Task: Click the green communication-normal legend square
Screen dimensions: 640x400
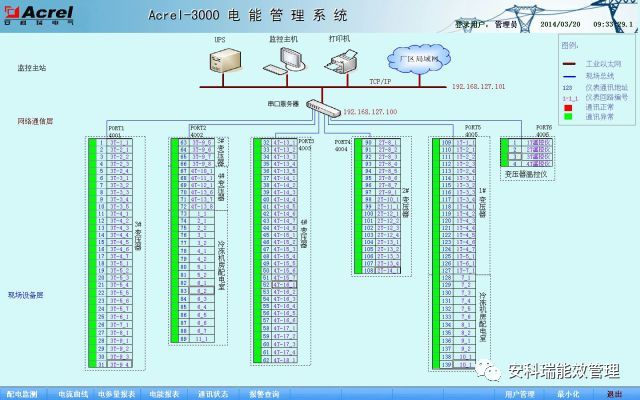Action: 567,116
